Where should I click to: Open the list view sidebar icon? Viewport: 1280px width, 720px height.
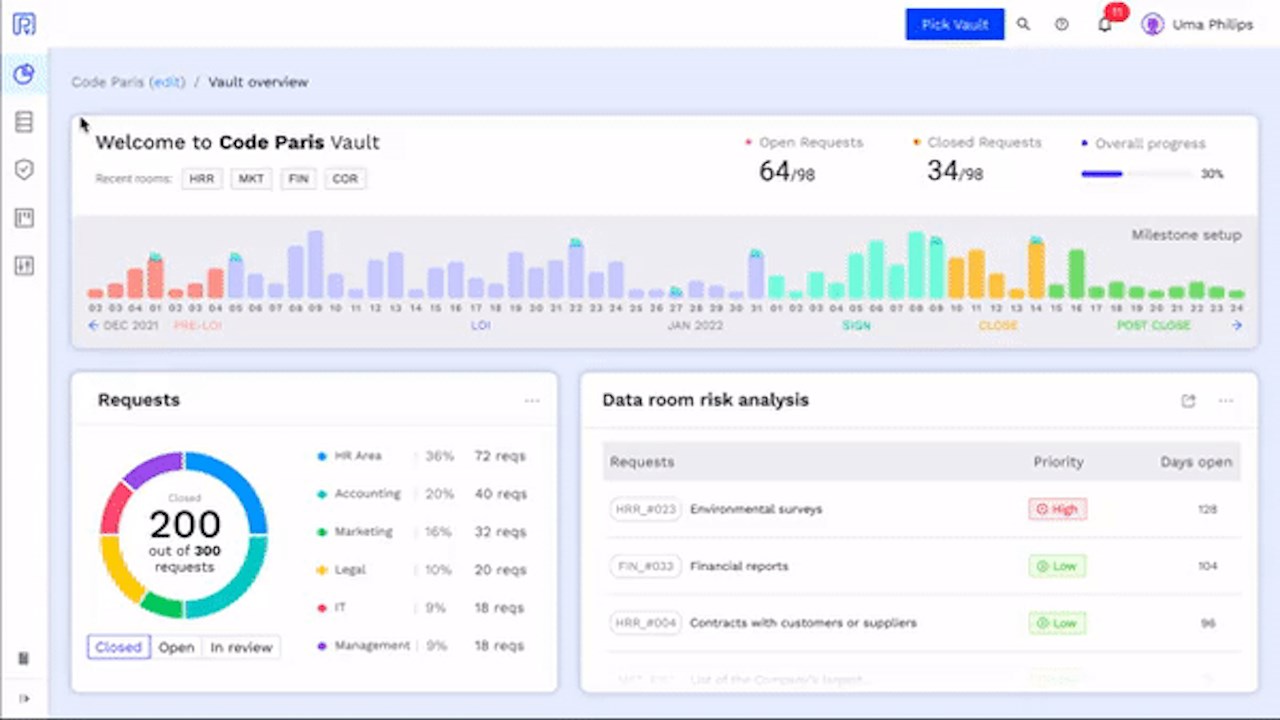pos(24,122)
